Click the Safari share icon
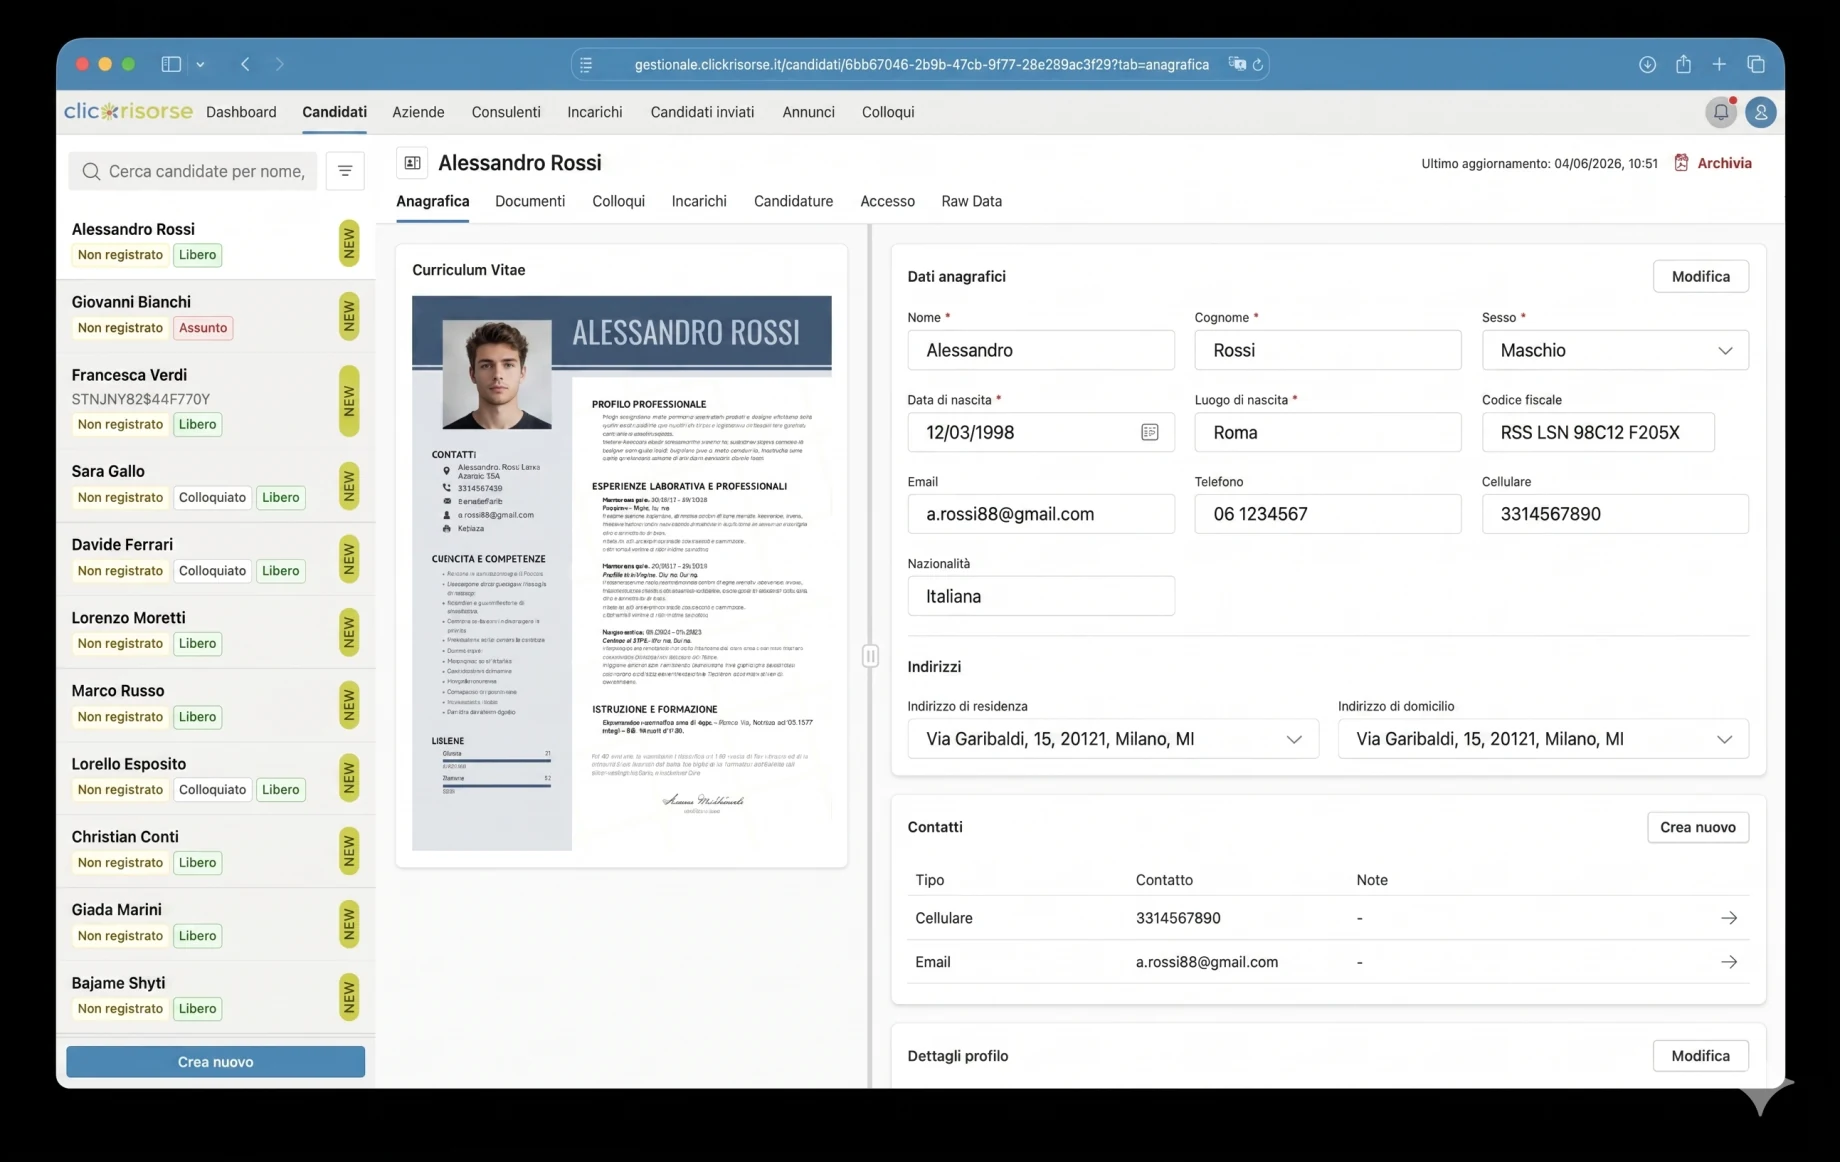The image size is (1840, 1162). tap(1684, 64)
